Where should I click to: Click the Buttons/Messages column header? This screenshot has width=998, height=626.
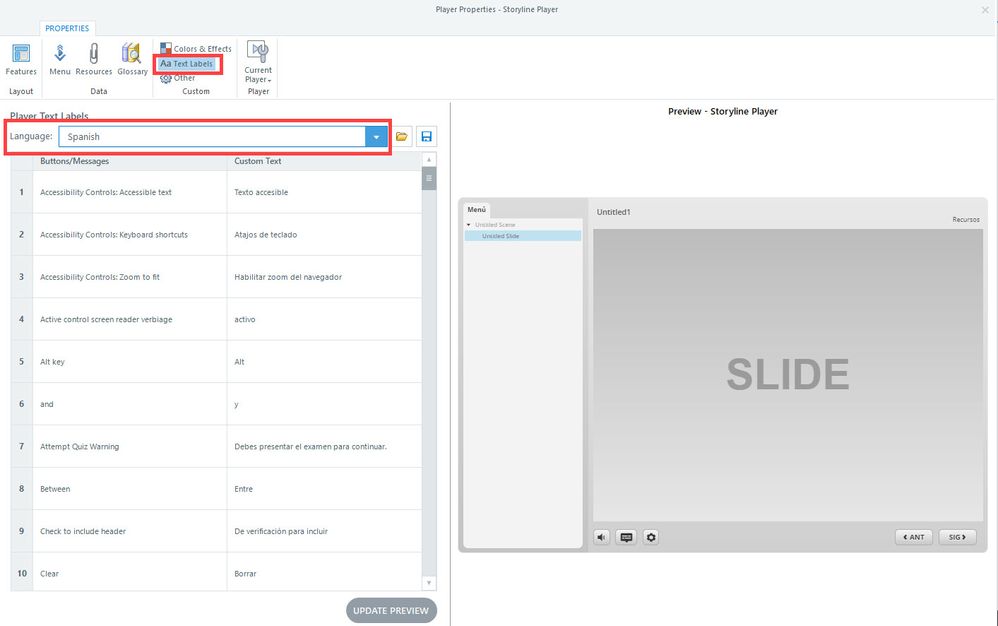point(130,161)
